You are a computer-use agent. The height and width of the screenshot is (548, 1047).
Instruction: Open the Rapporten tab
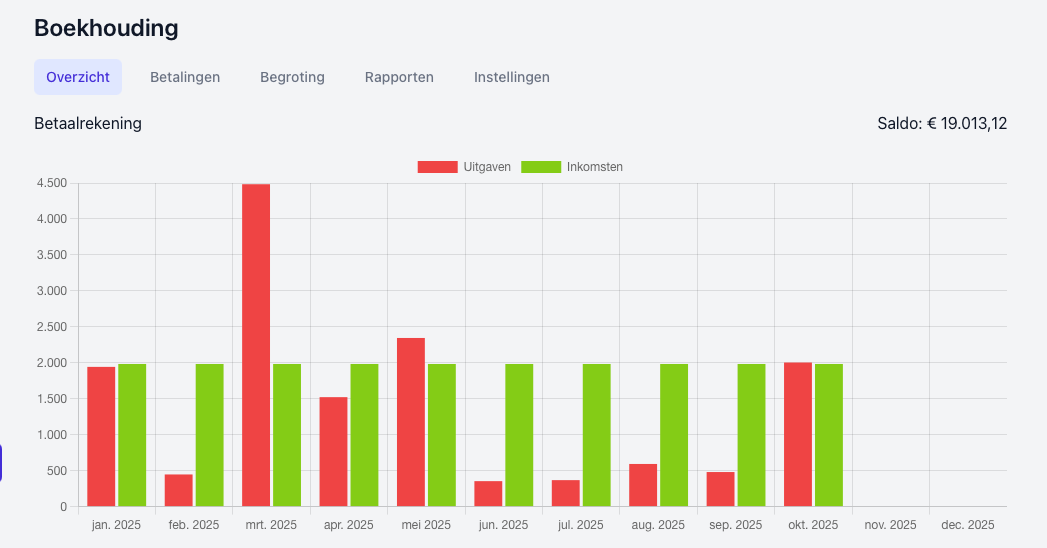pos(399,77)
